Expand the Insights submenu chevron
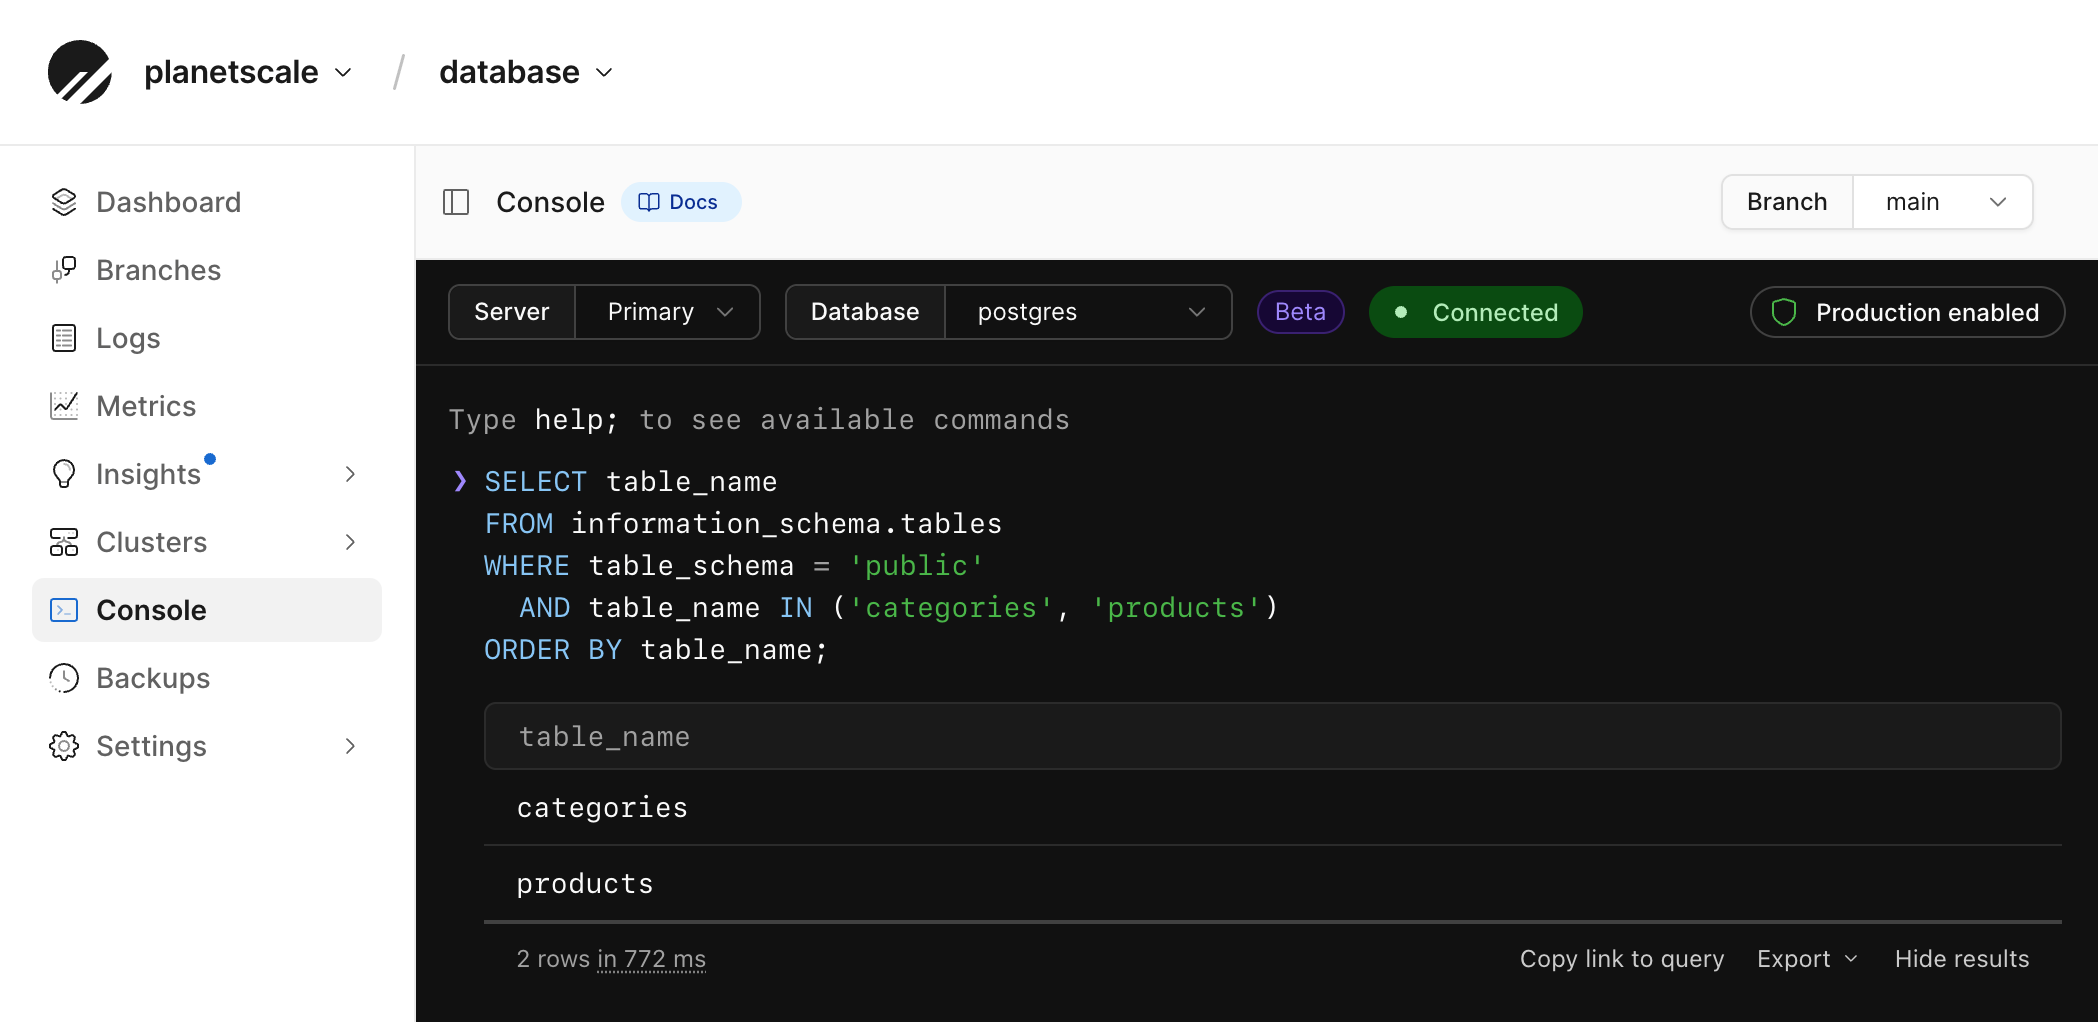2098x1022 pixels. (350, 474)
